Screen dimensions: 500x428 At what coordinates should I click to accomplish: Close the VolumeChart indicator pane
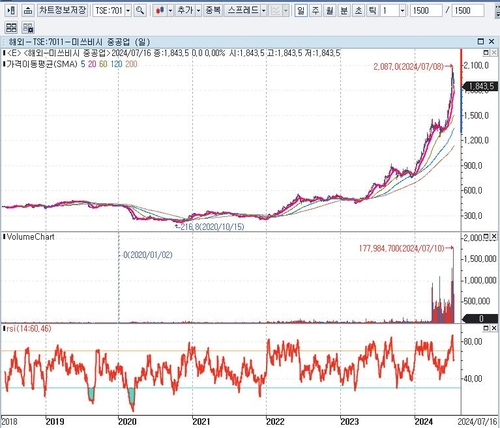coord(494,236)
